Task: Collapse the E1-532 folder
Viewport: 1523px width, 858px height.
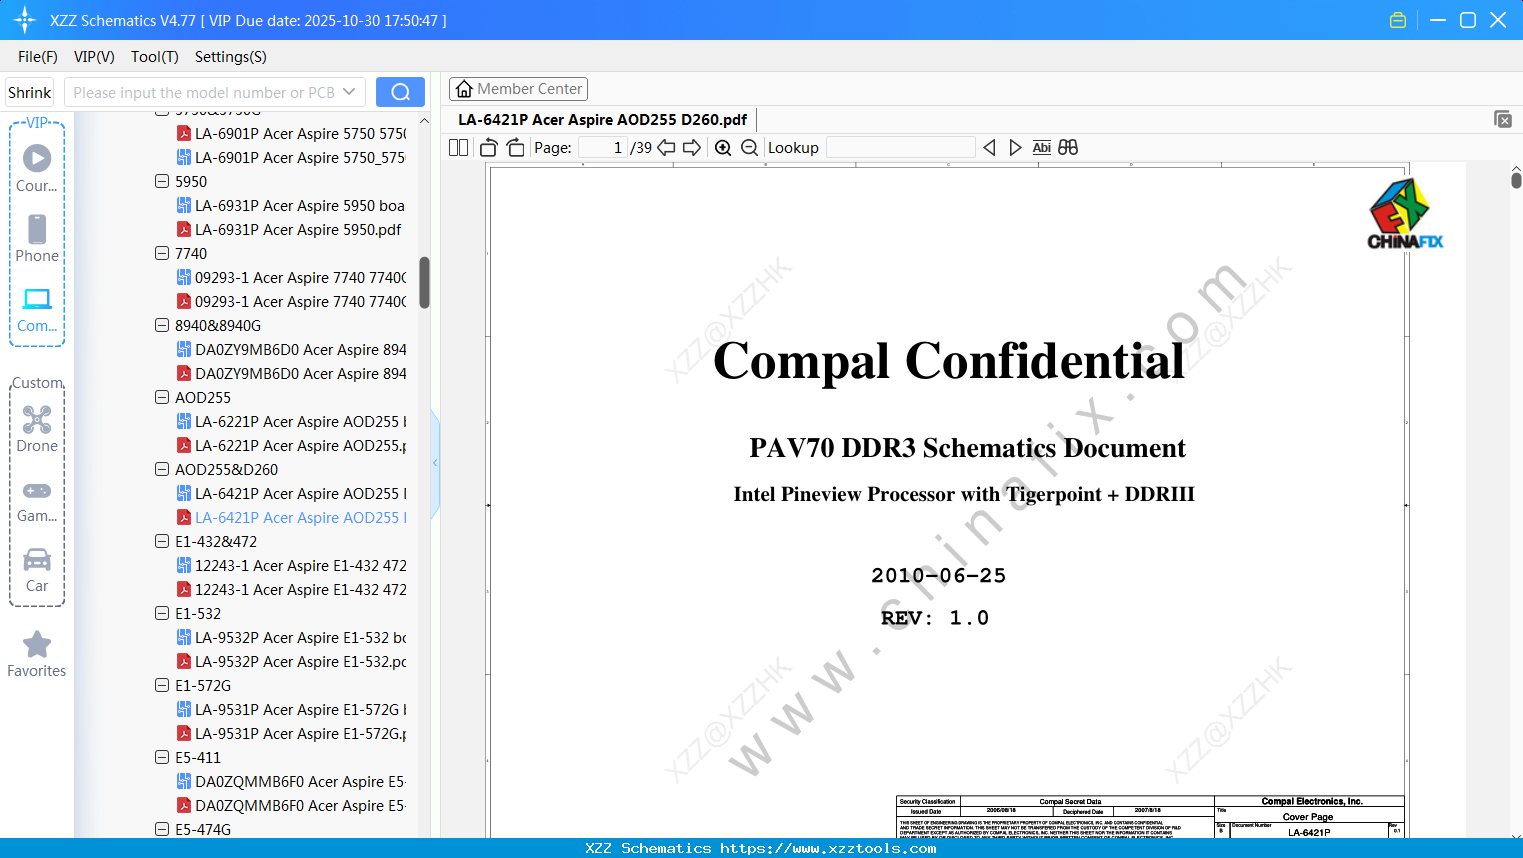Action: tap(162, 614)
